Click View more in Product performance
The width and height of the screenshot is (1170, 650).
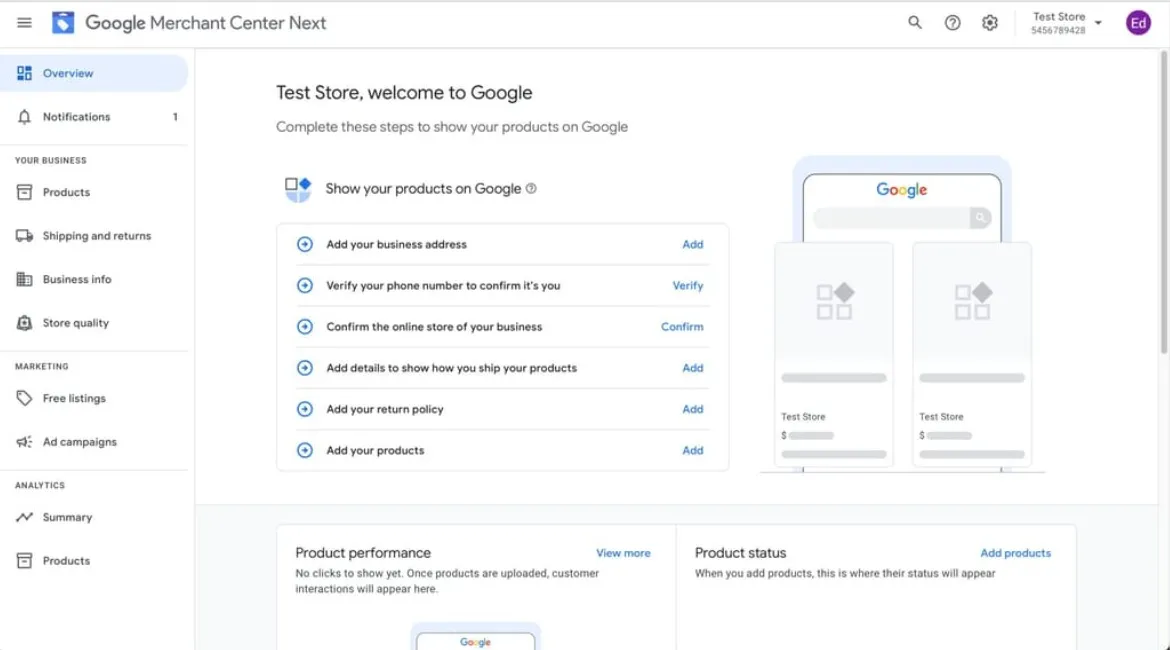[623, 552]
